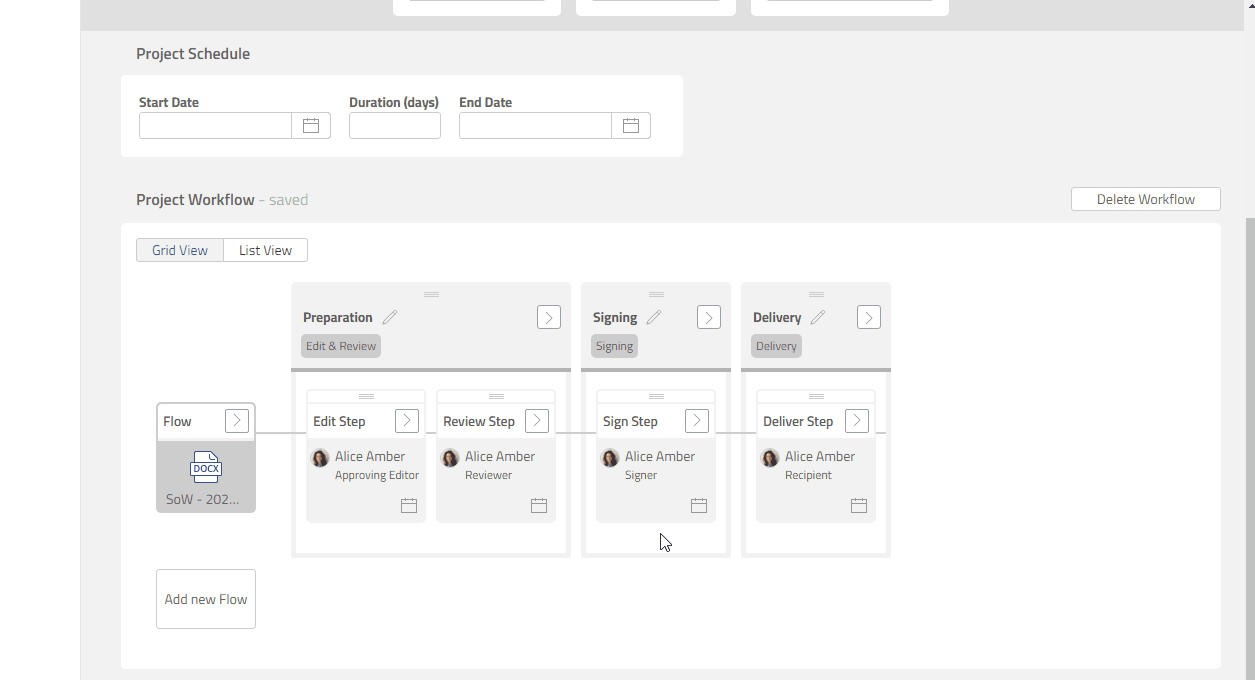Expand the Edit Step arrow
The height and width of the screenshot is (680, 1255).
(407, 421)
